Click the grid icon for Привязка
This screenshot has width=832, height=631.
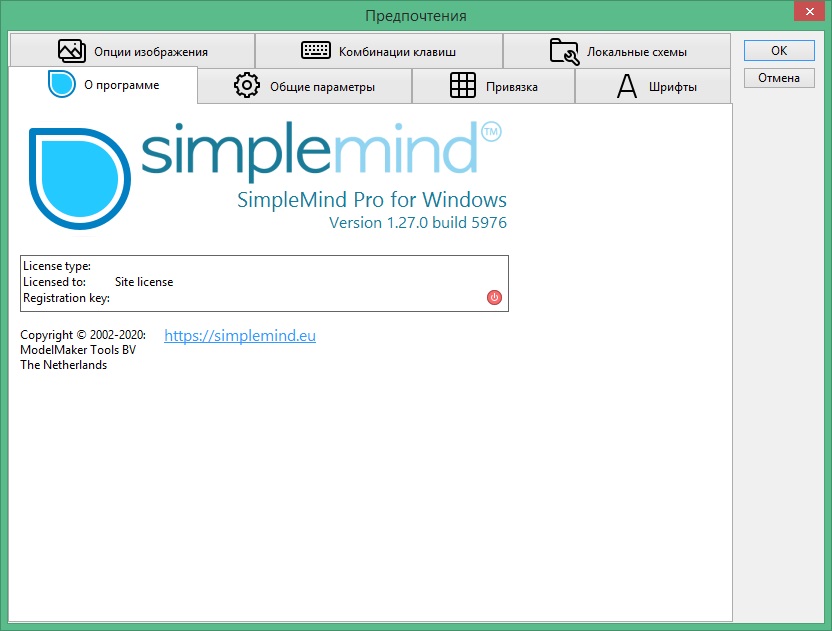coord(463,85)
